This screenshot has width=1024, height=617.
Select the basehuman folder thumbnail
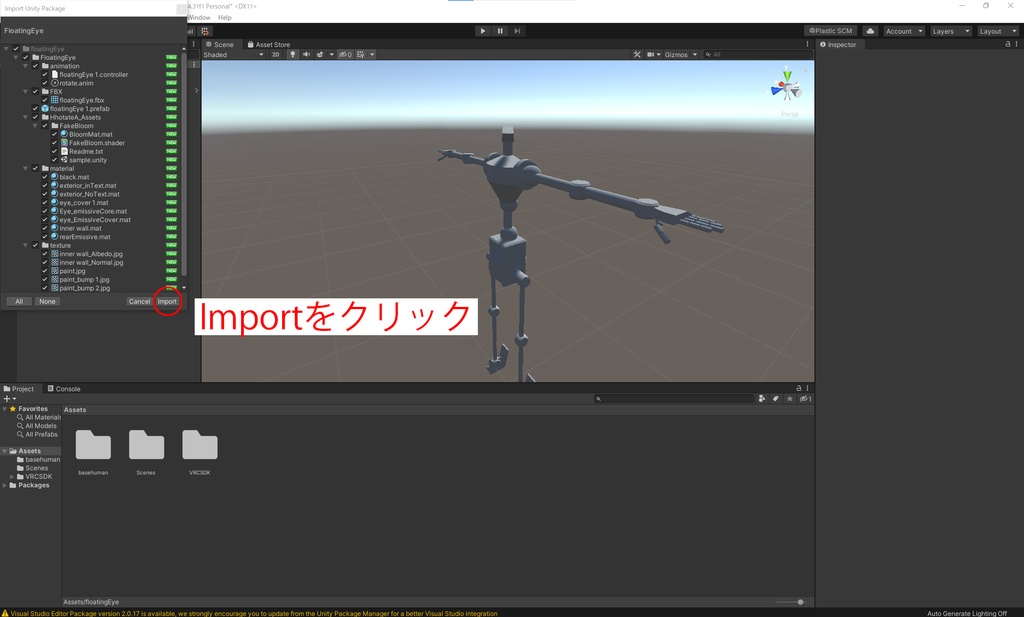(x=92, y=447)
